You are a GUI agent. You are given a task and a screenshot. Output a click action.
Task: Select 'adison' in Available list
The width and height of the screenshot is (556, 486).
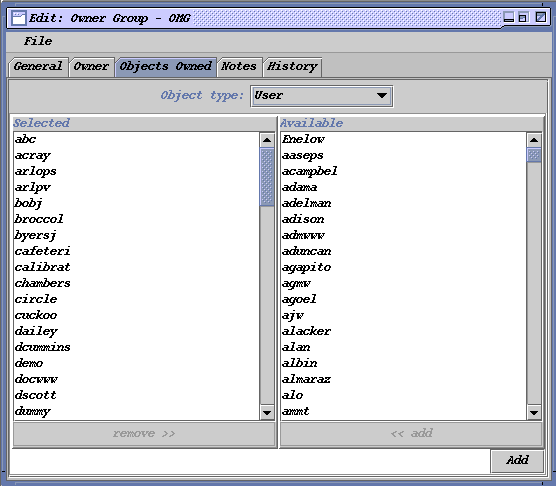point(404,219)
